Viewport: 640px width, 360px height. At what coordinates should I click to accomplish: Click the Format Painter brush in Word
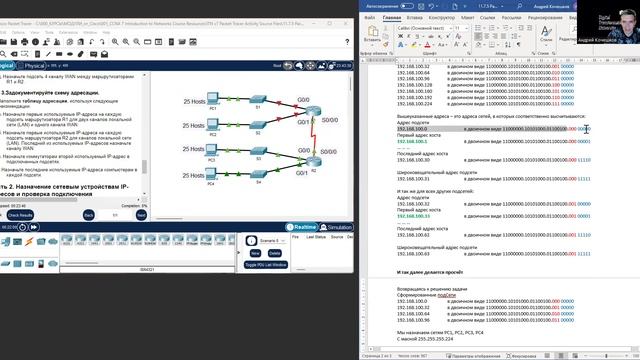pyautogui.click(x=386, y=44)
